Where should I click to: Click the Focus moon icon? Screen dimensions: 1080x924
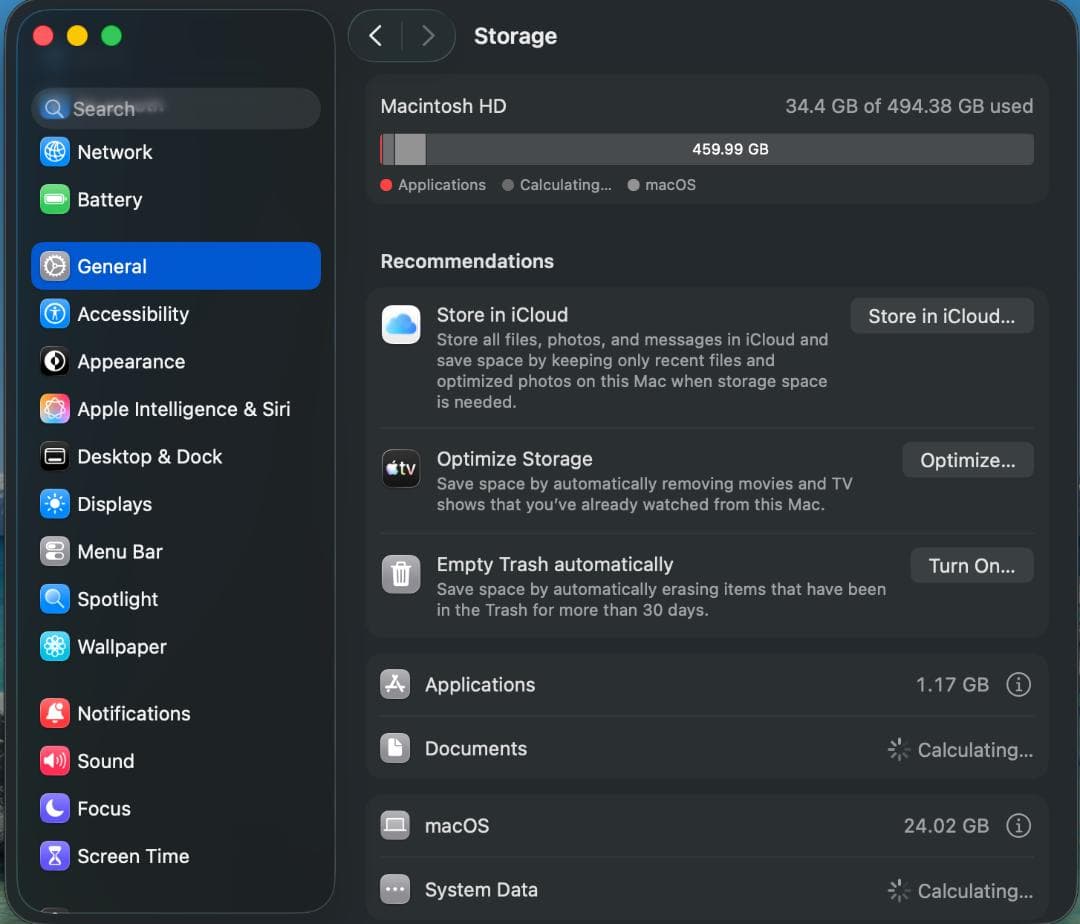[x=54, y=808]
